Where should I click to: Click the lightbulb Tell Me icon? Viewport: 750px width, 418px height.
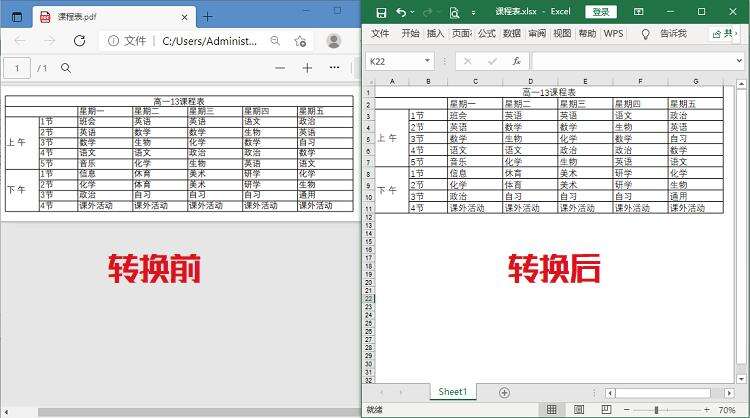click(x=645, y=34)
